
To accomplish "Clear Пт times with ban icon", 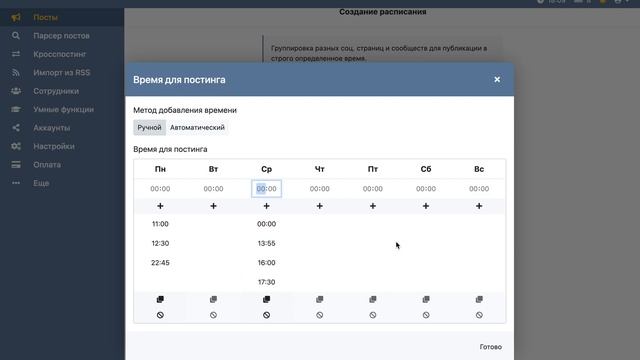I will 373,315.
